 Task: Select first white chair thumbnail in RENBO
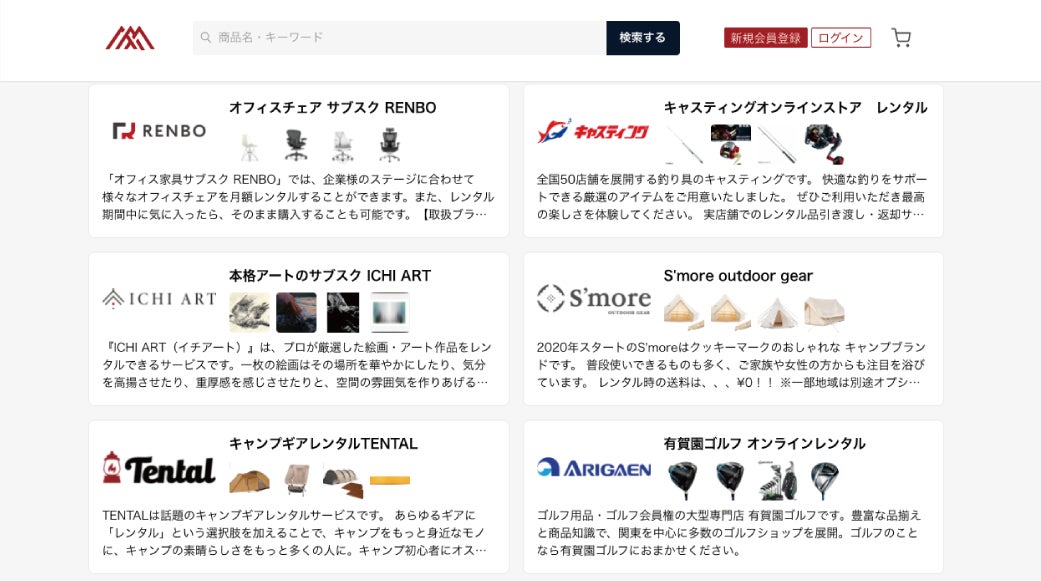[x=250, y=145]
